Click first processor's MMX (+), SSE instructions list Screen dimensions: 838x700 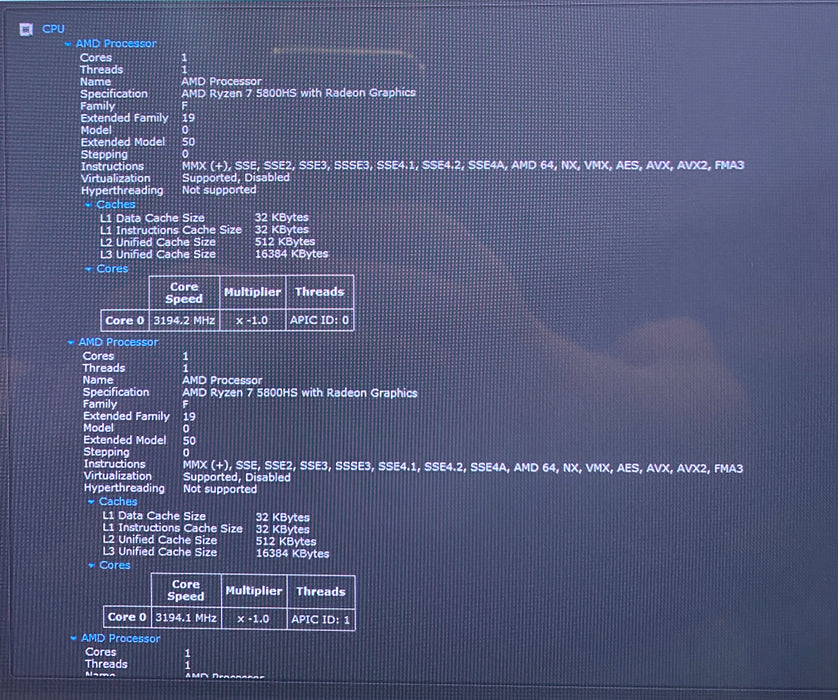[x=463, y=166]
